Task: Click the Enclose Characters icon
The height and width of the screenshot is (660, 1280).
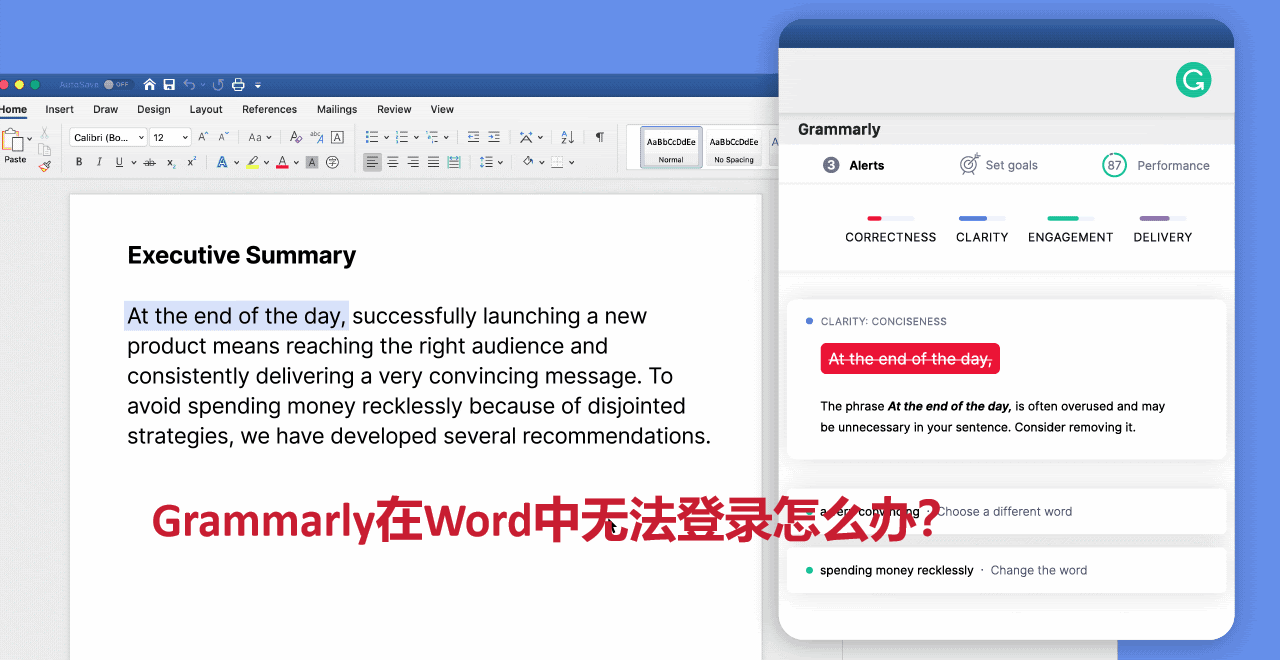Action: click(333, 162)
